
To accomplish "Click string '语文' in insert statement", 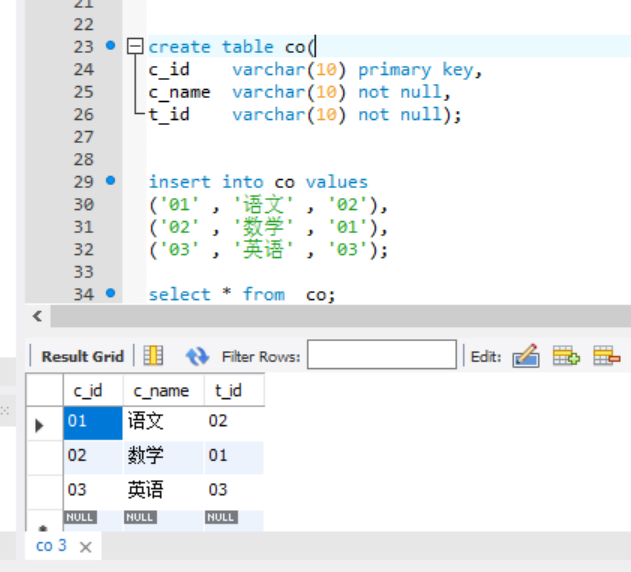I will pos(264,205).
